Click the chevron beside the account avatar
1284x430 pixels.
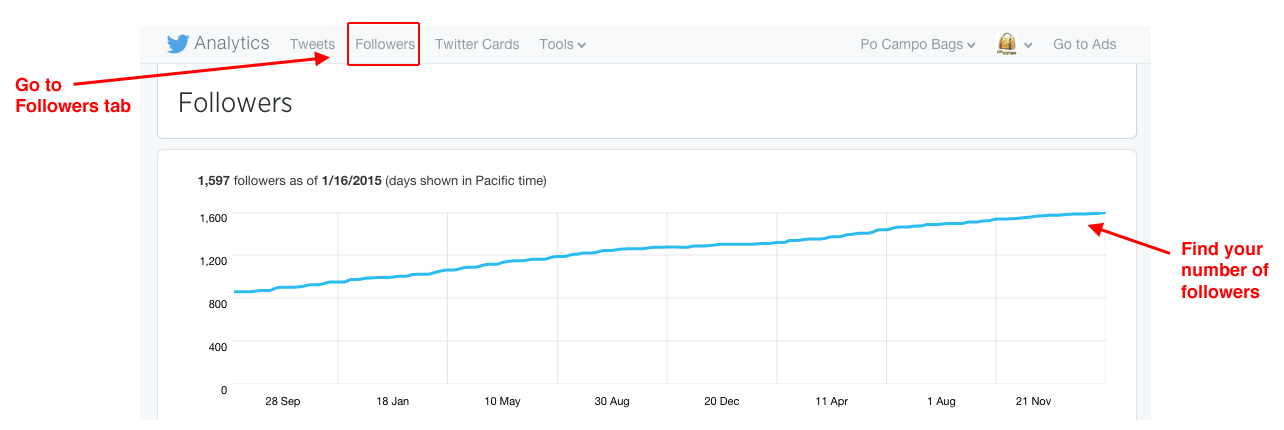click(1028, 45)
